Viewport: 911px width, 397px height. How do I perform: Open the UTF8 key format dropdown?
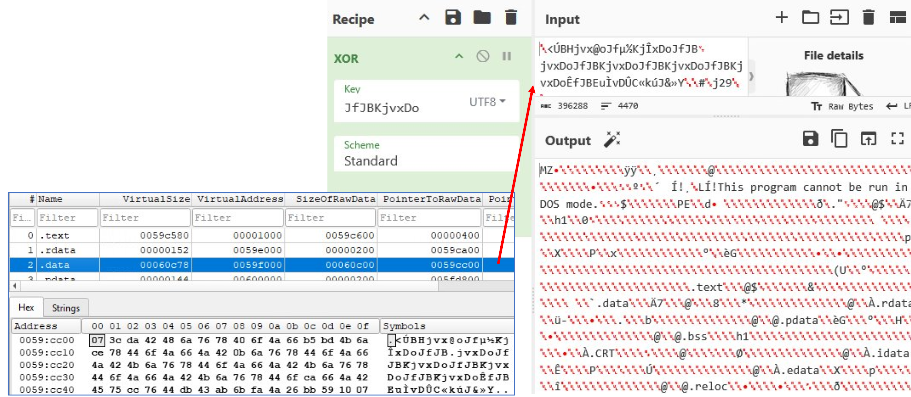(x=487, y=102)
